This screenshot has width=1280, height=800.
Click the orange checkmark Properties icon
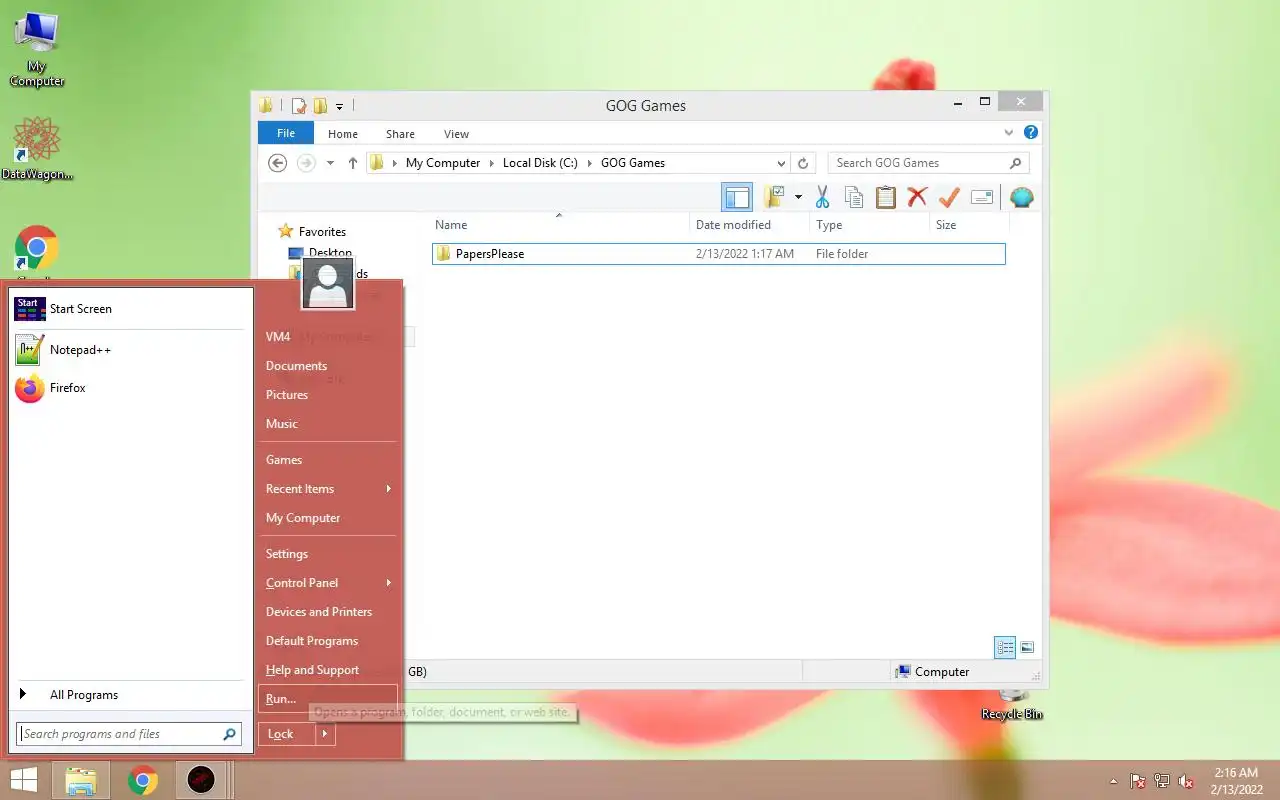click(x=949, y=197)
